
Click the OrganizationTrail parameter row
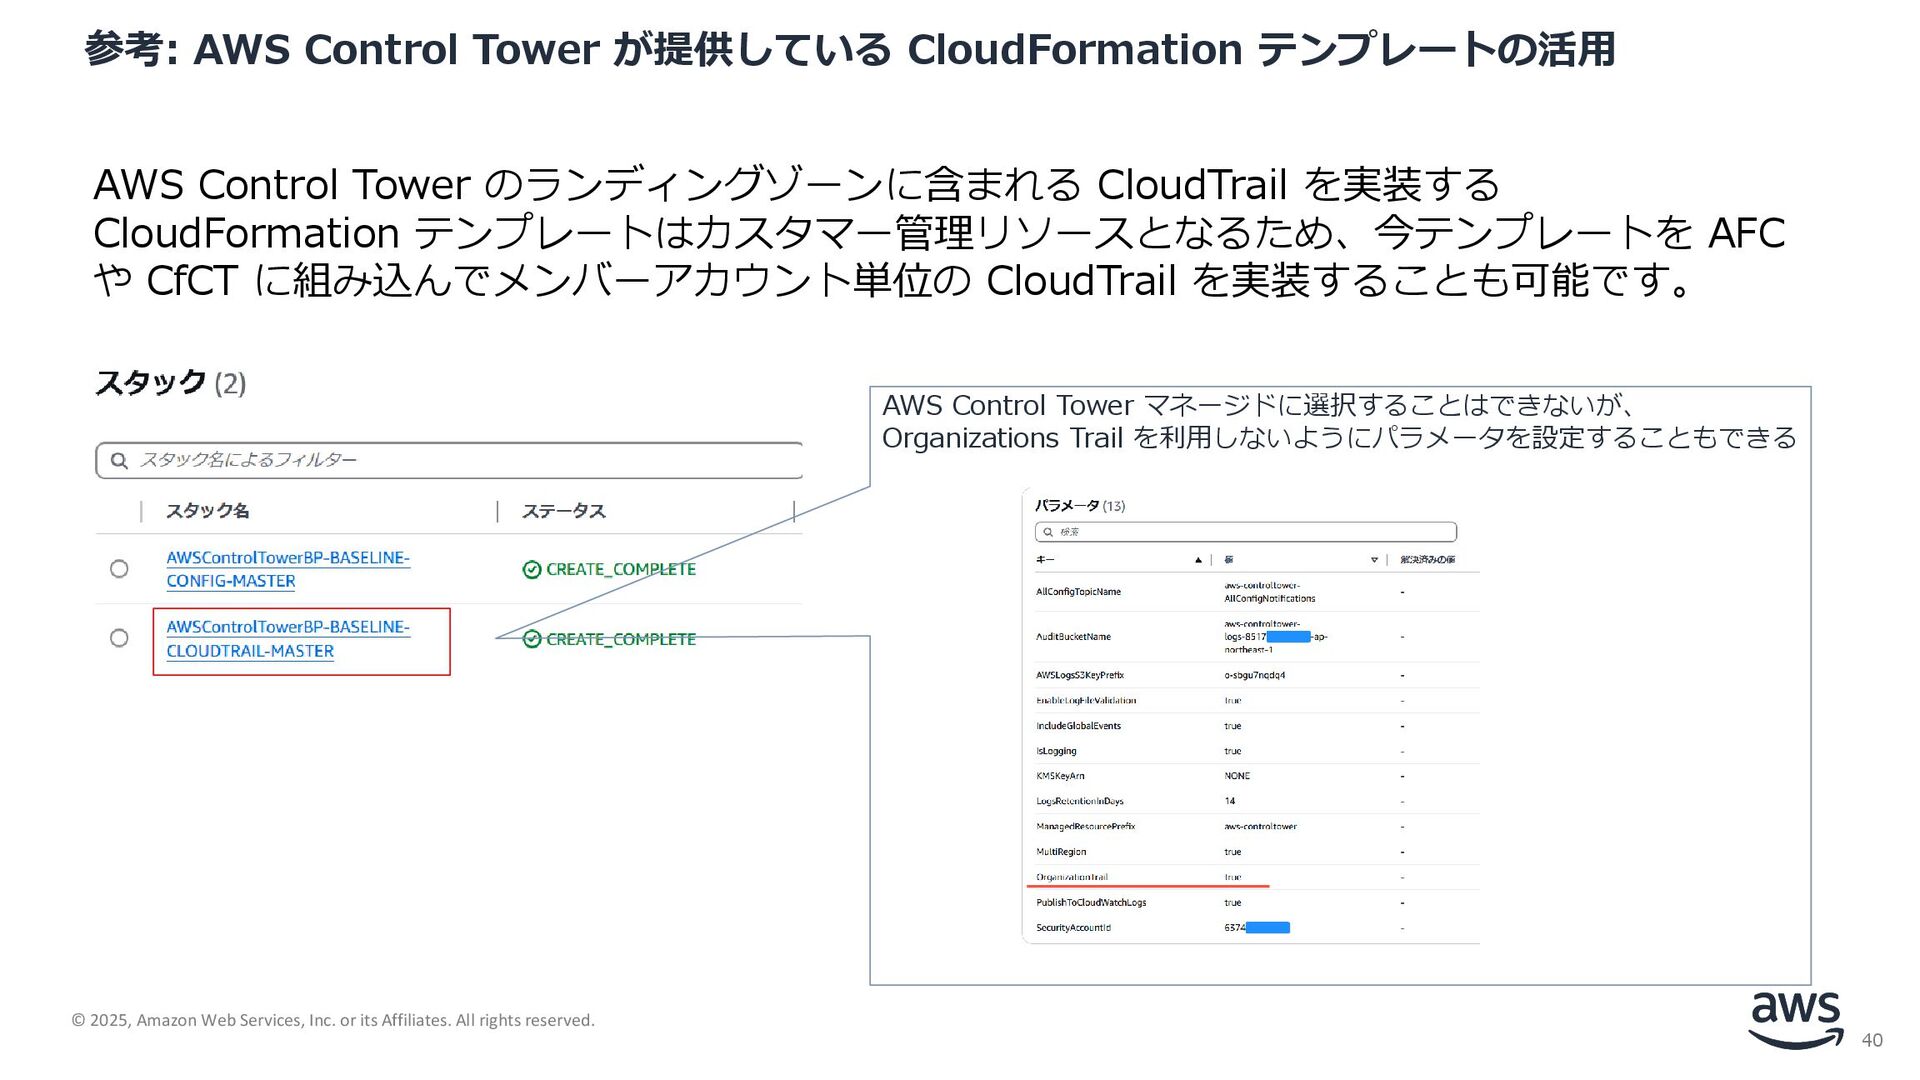point(1072,877)
